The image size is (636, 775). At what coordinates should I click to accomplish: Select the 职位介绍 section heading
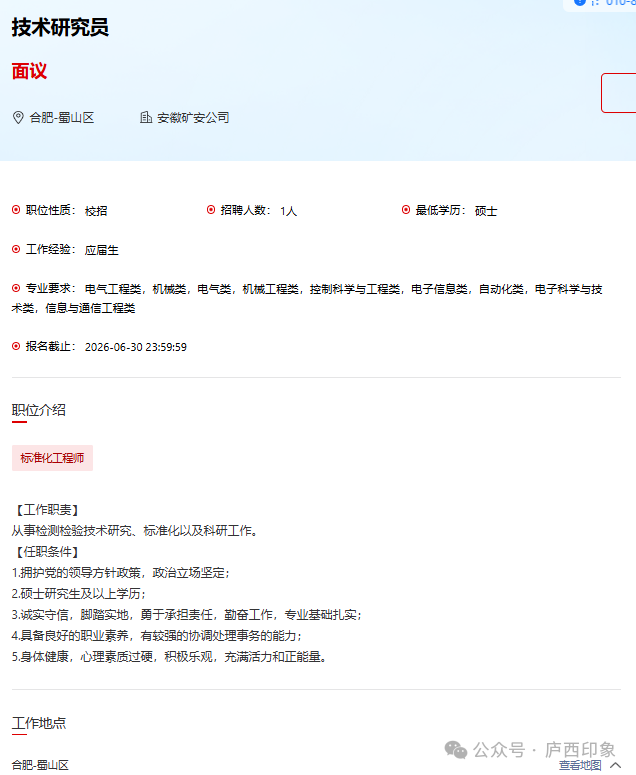(x=39, y=410)
